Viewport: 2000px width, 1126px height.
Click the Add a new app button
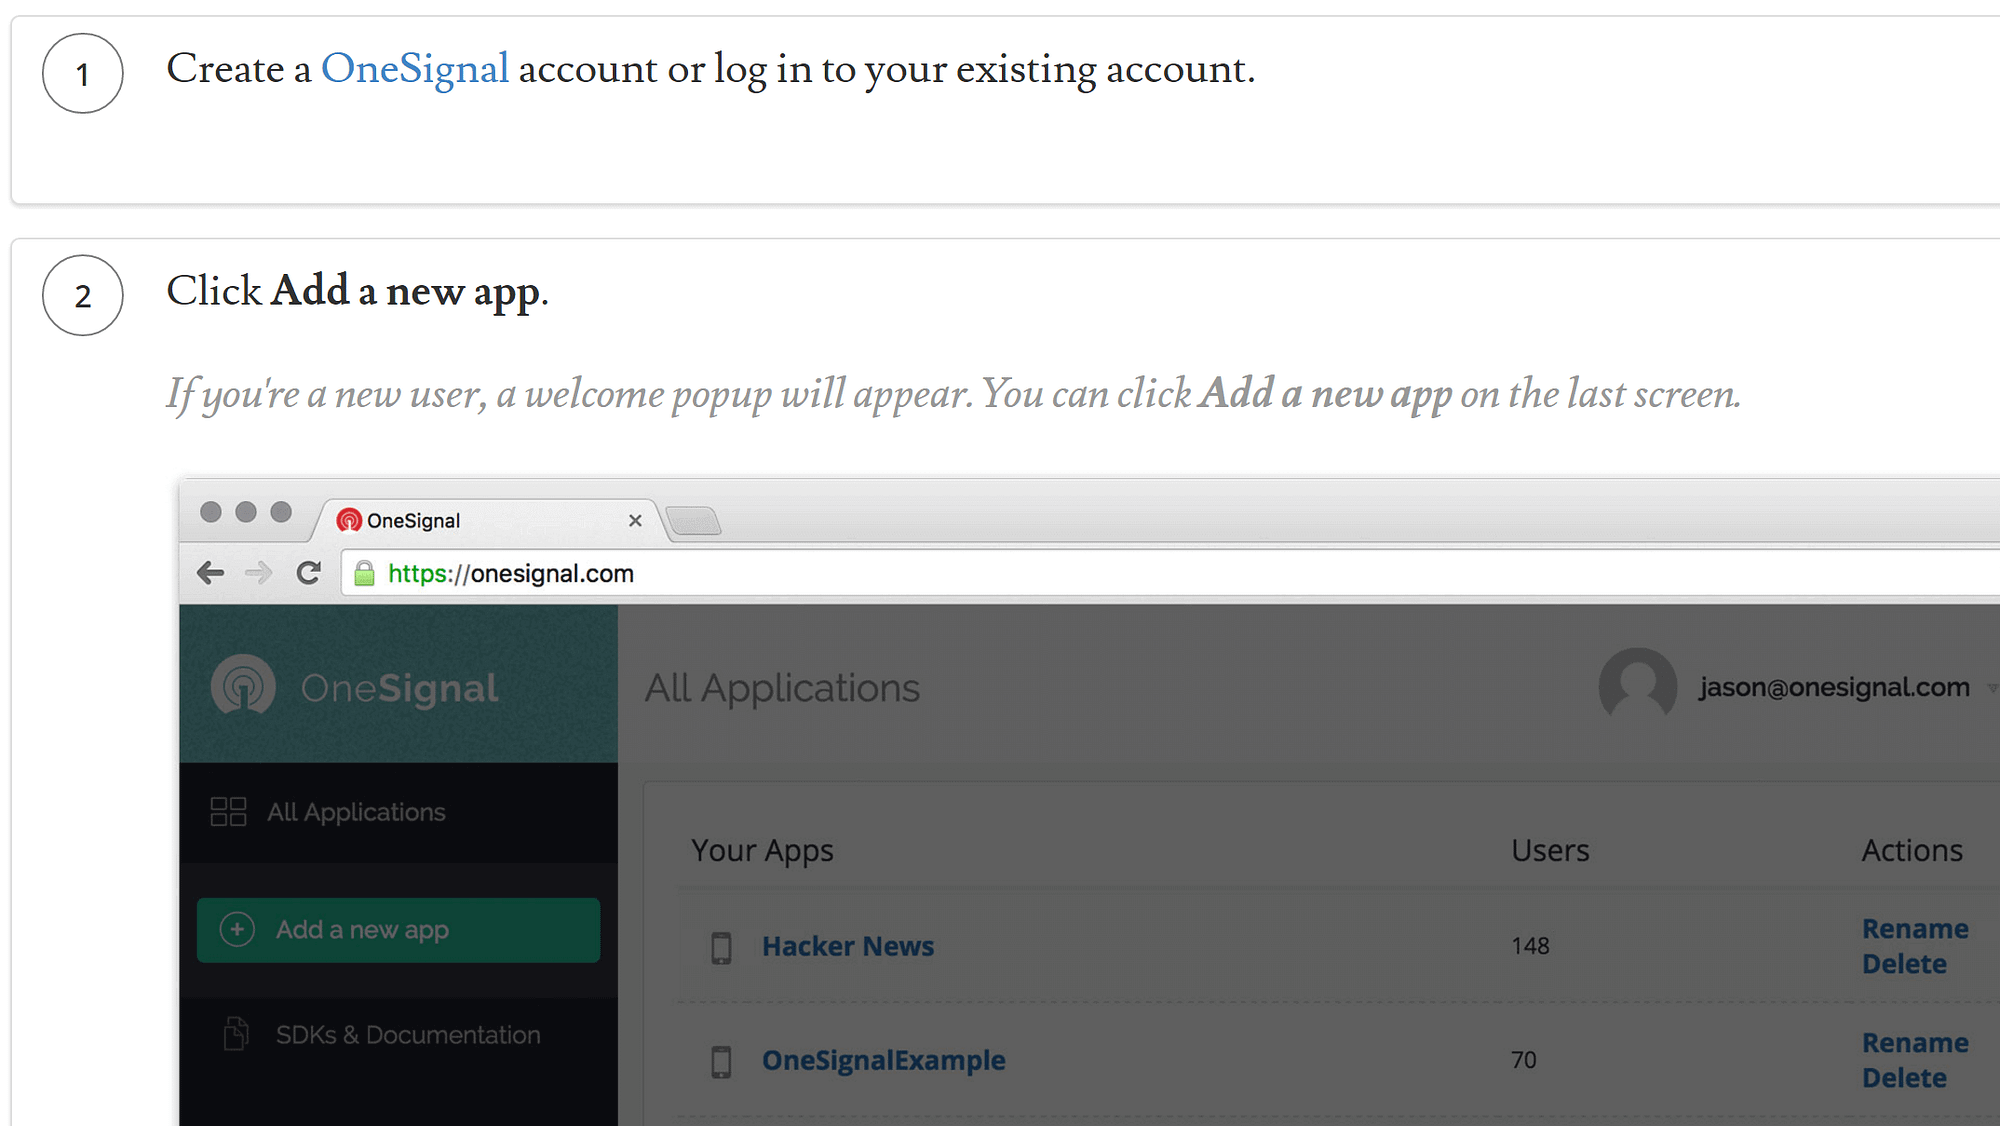point(397,930)
